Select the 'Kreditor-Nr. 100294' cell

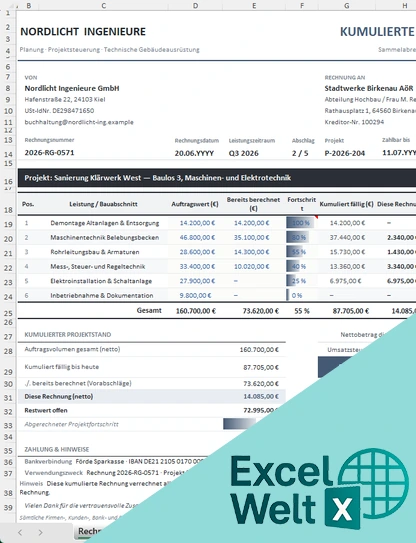click(354, 122)
